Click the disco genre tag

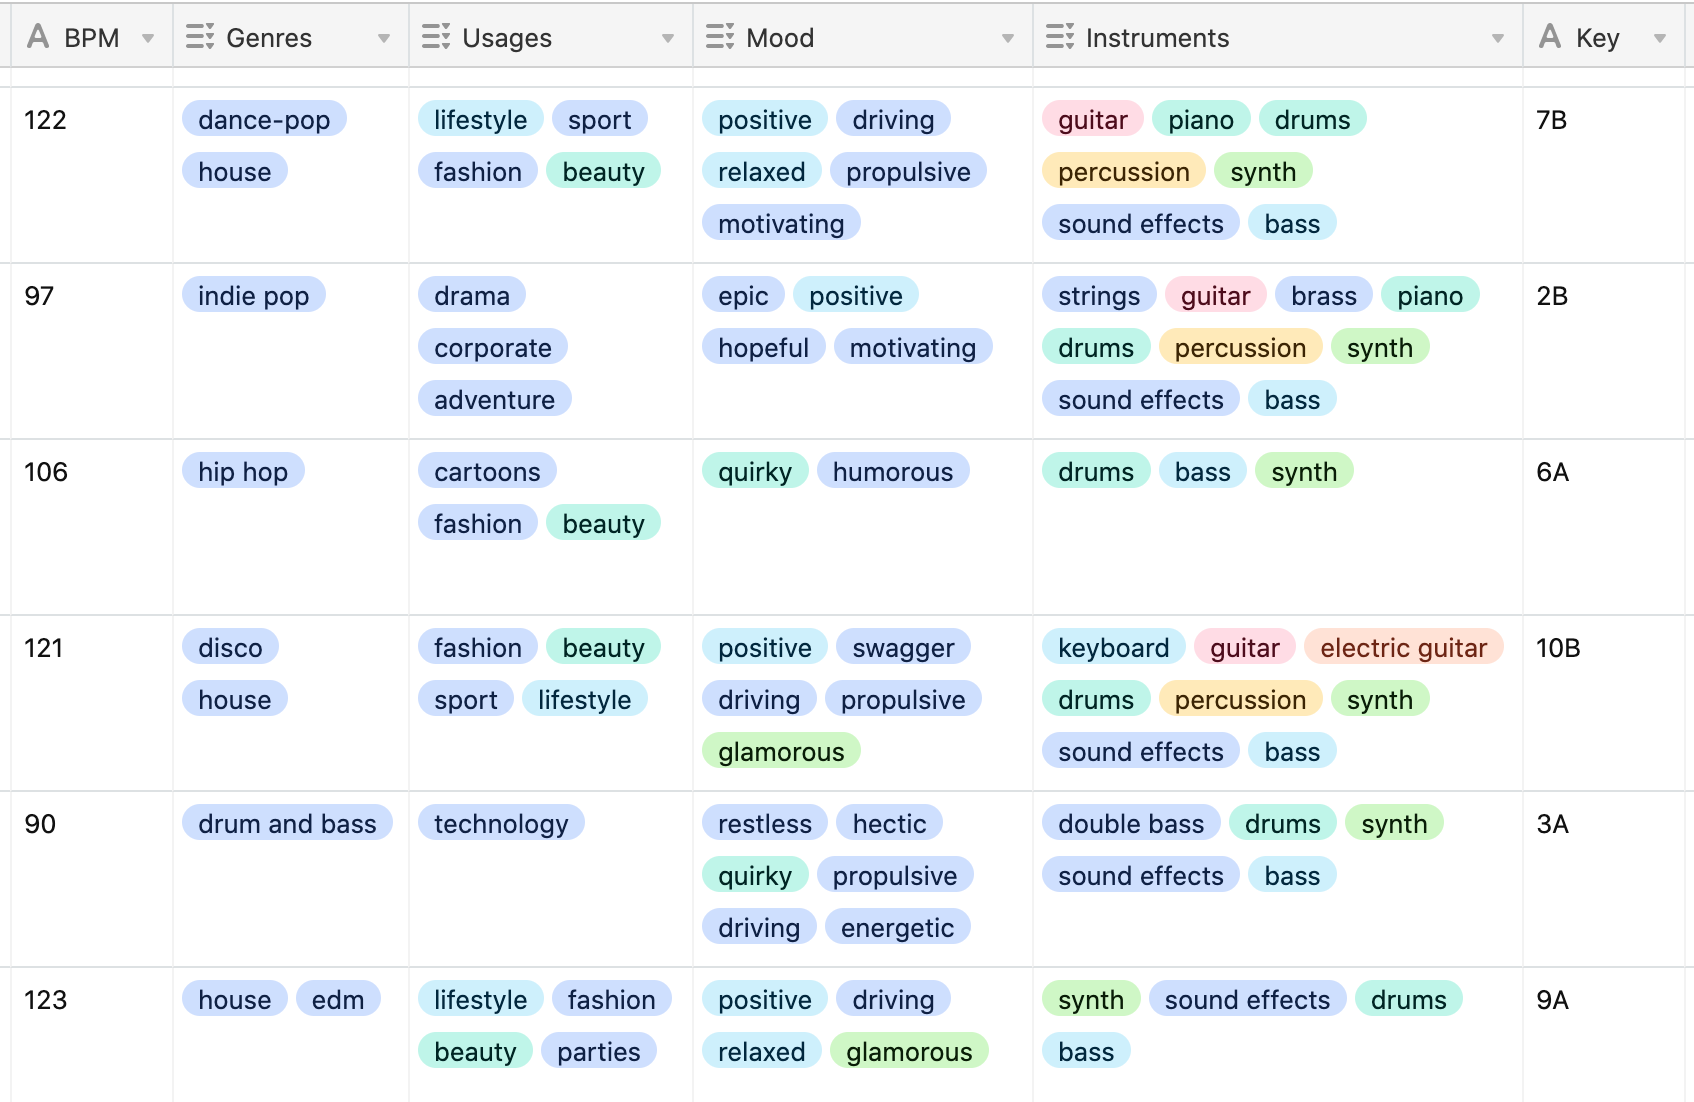pos(230,648)
